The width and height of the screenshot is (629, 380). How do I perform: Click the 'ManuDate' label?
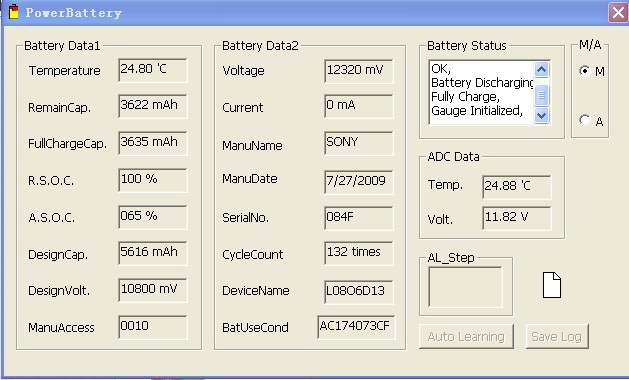pos(250,179)
